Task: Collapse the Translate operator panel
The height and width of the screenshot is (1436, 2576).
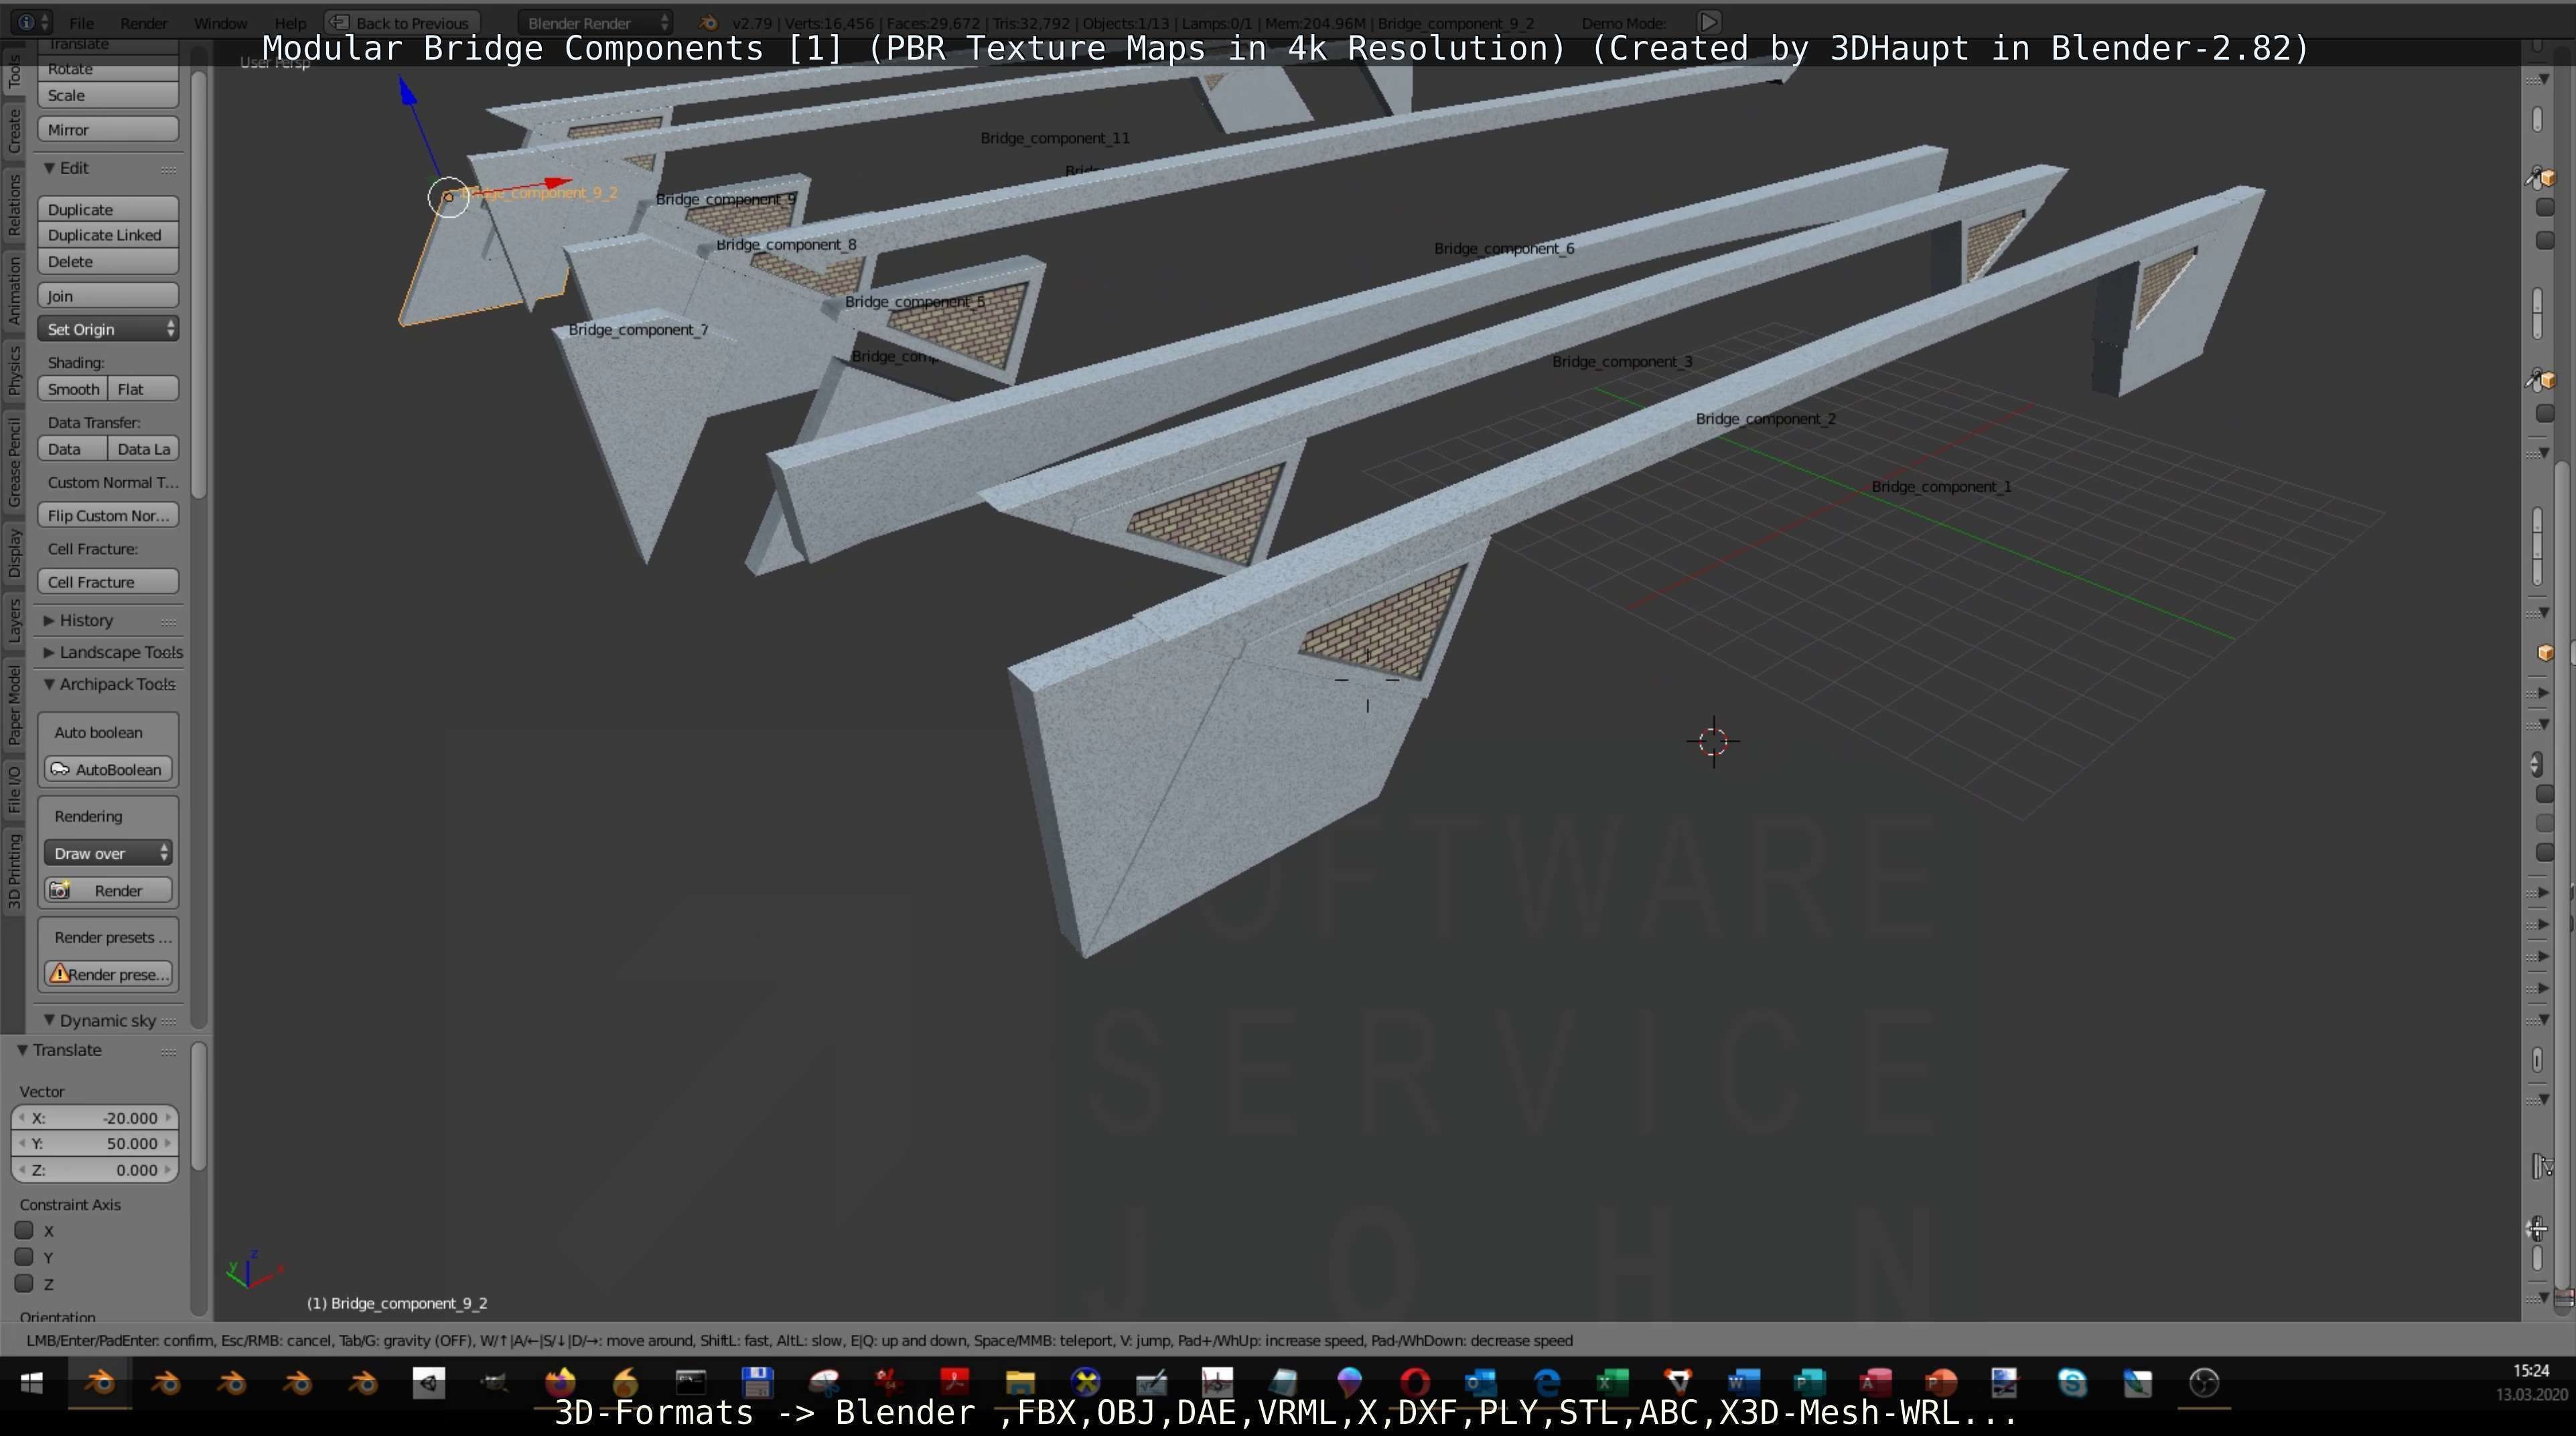Action: pos(22,1050)
